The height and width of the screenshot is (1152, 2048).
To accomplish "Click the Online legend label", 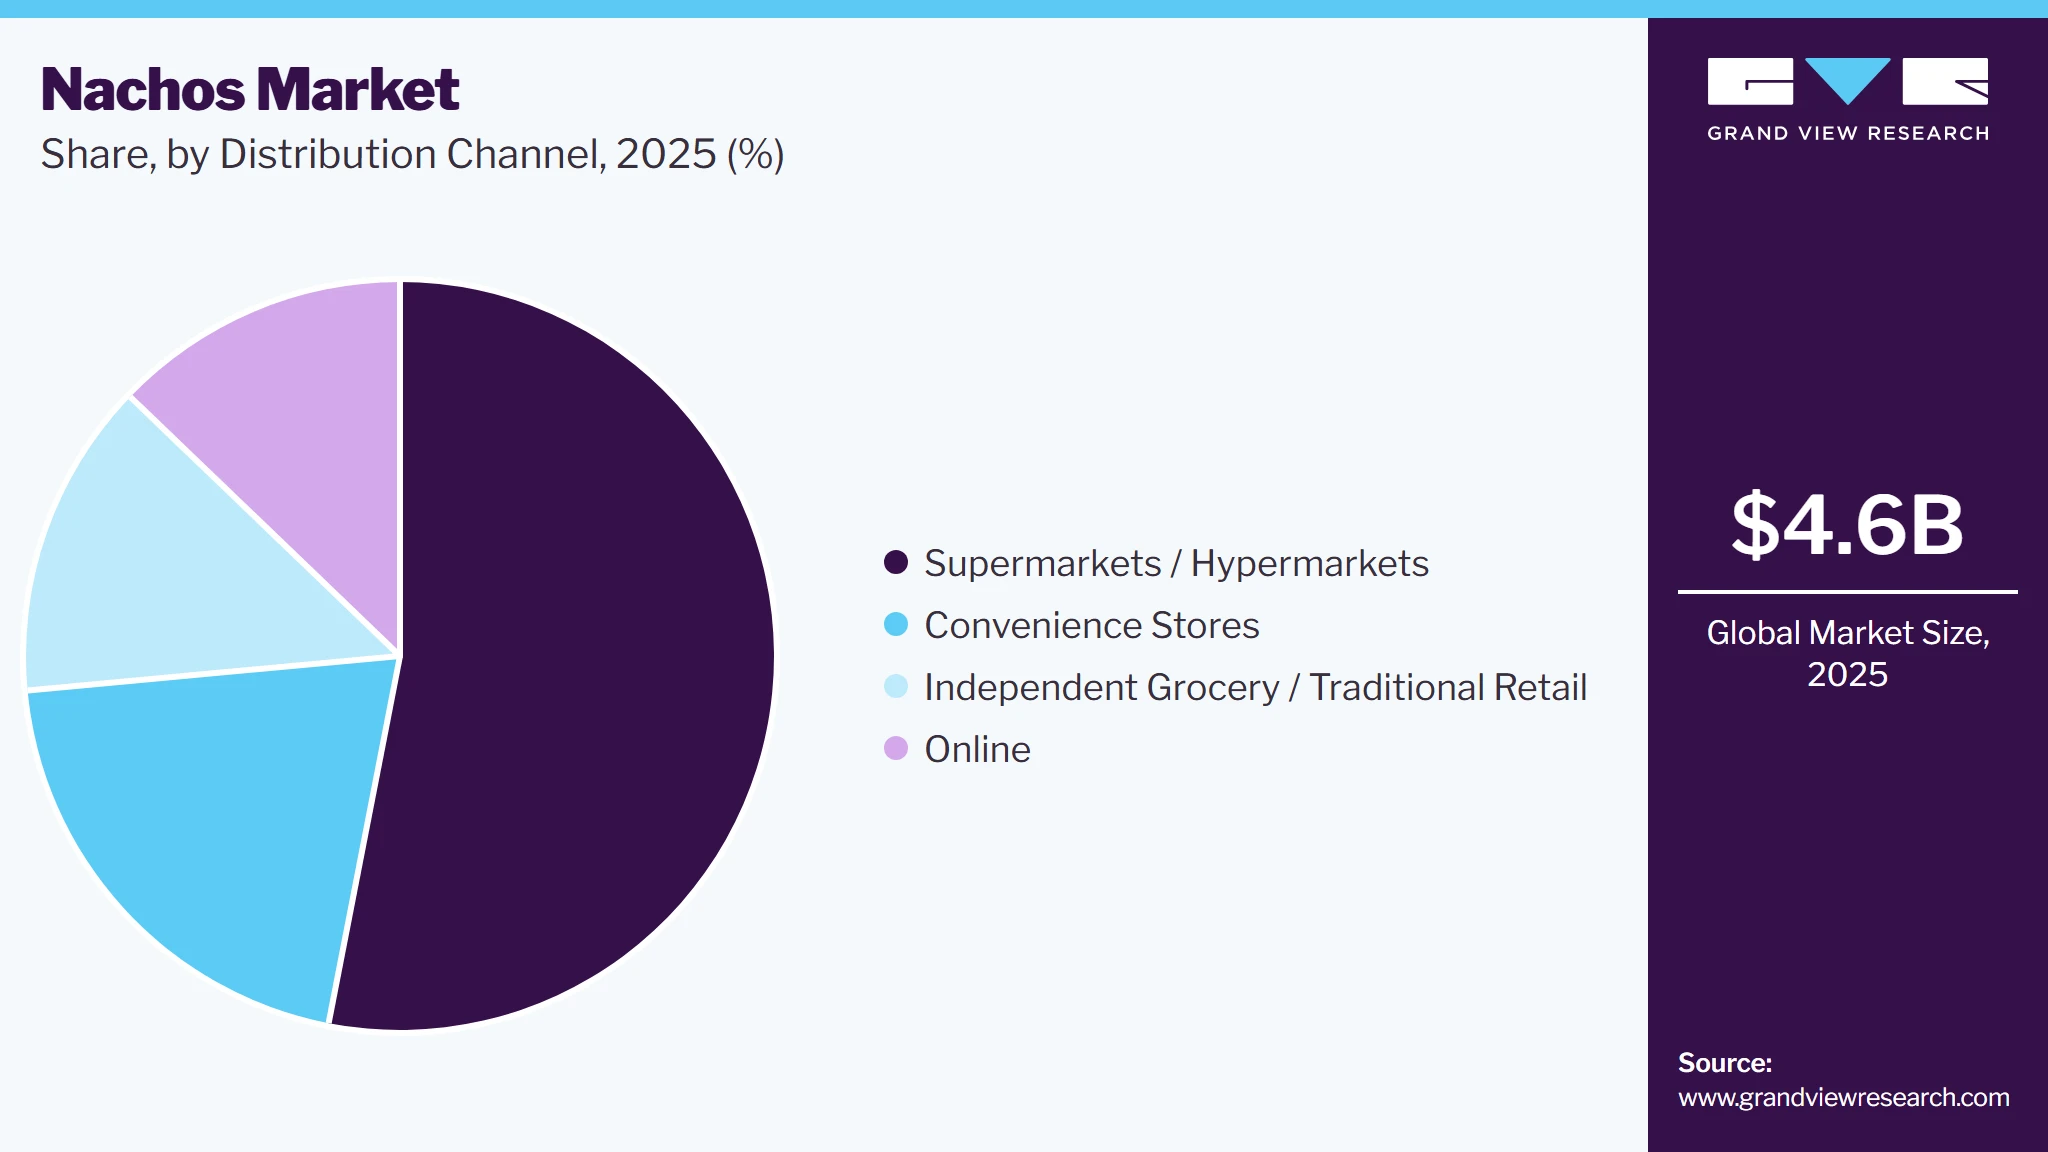I will pyautogui.click(x=977, y=750).
